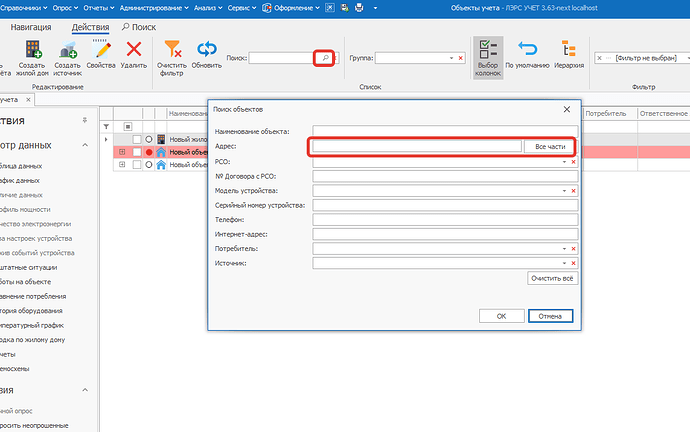Click the pin icon in the side panel
Image resolution: width=690 pixels, height=432 pixels.
click(x=84, y=120)
